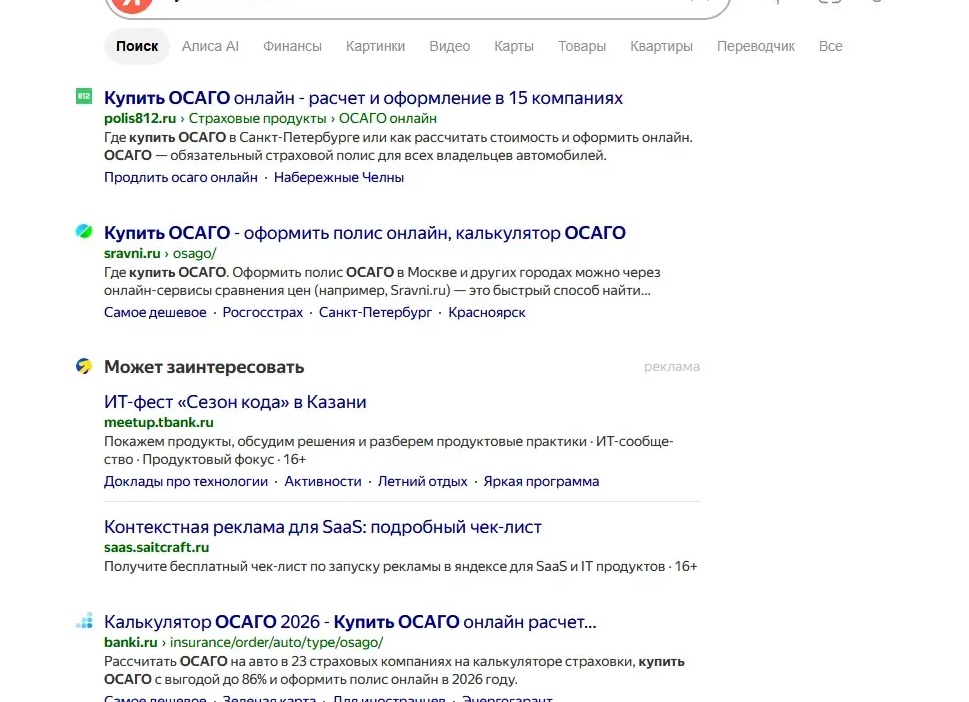969x702 pixels.
Task: Open Страховые продукты breadcrumb
Action: [258, 118]
